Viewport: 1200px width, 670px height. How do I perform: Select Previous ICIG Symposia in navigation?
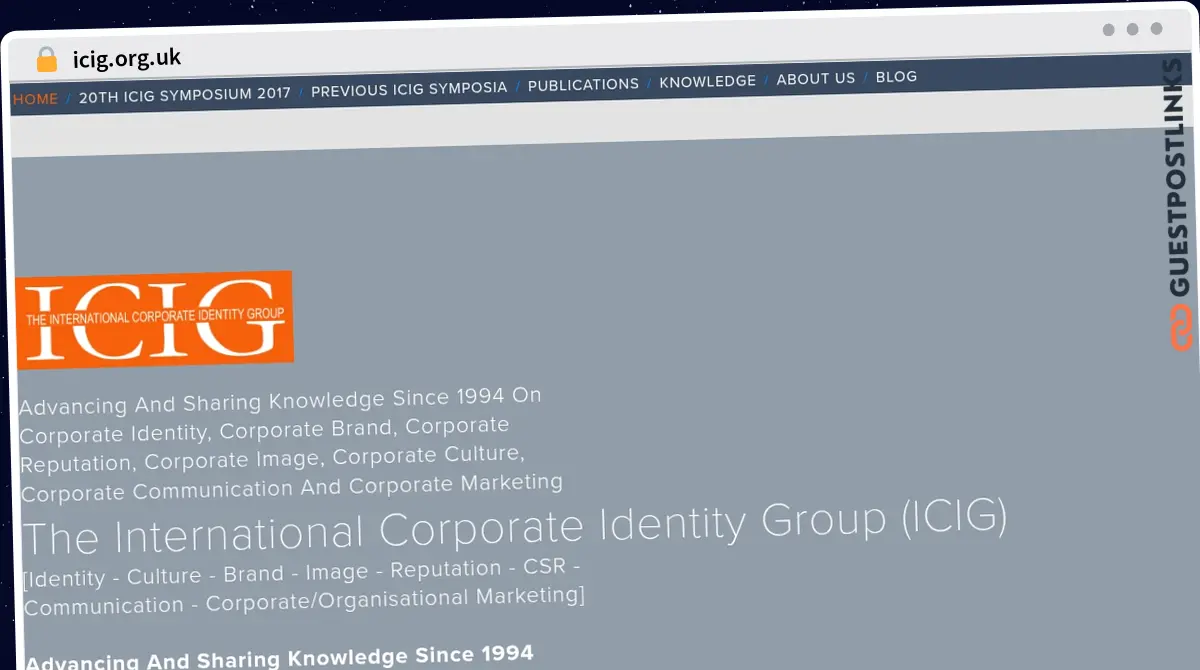coord(409,89)
